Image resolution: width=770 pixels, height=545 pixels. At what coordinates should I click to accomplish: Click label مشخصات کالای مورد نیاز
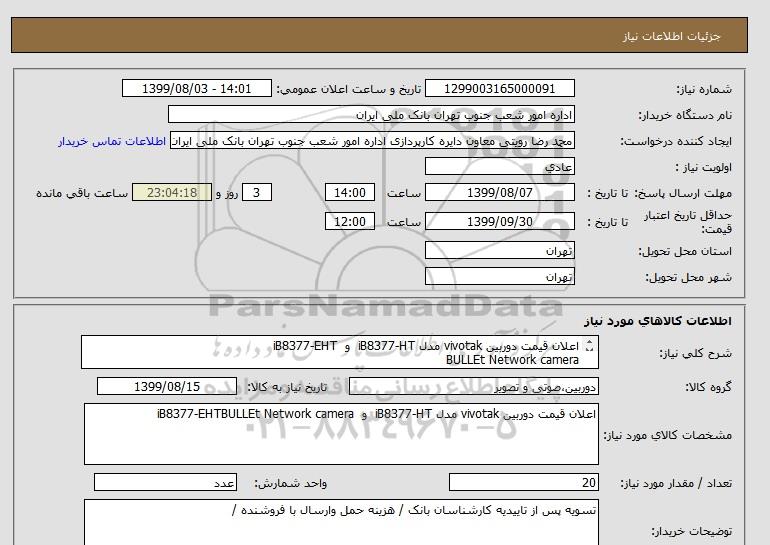(668, 435)
